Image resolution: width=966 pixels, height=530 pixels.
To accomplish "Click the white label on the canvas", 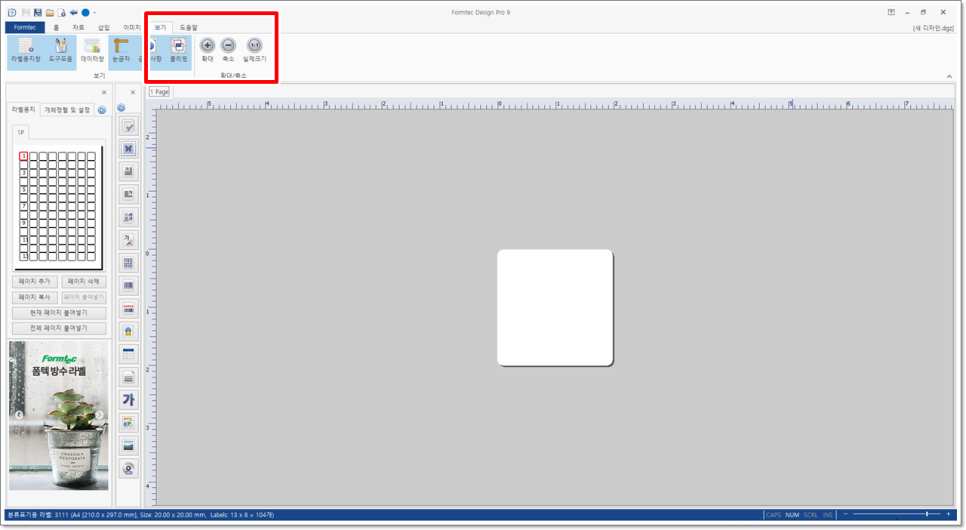I will point(555,308).
